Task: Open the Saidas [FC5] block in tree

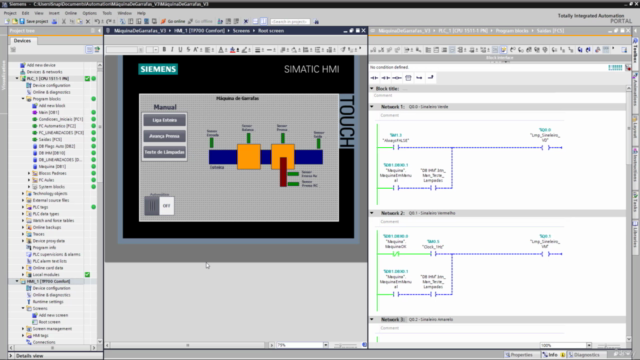Action: [x=50, y=139]
